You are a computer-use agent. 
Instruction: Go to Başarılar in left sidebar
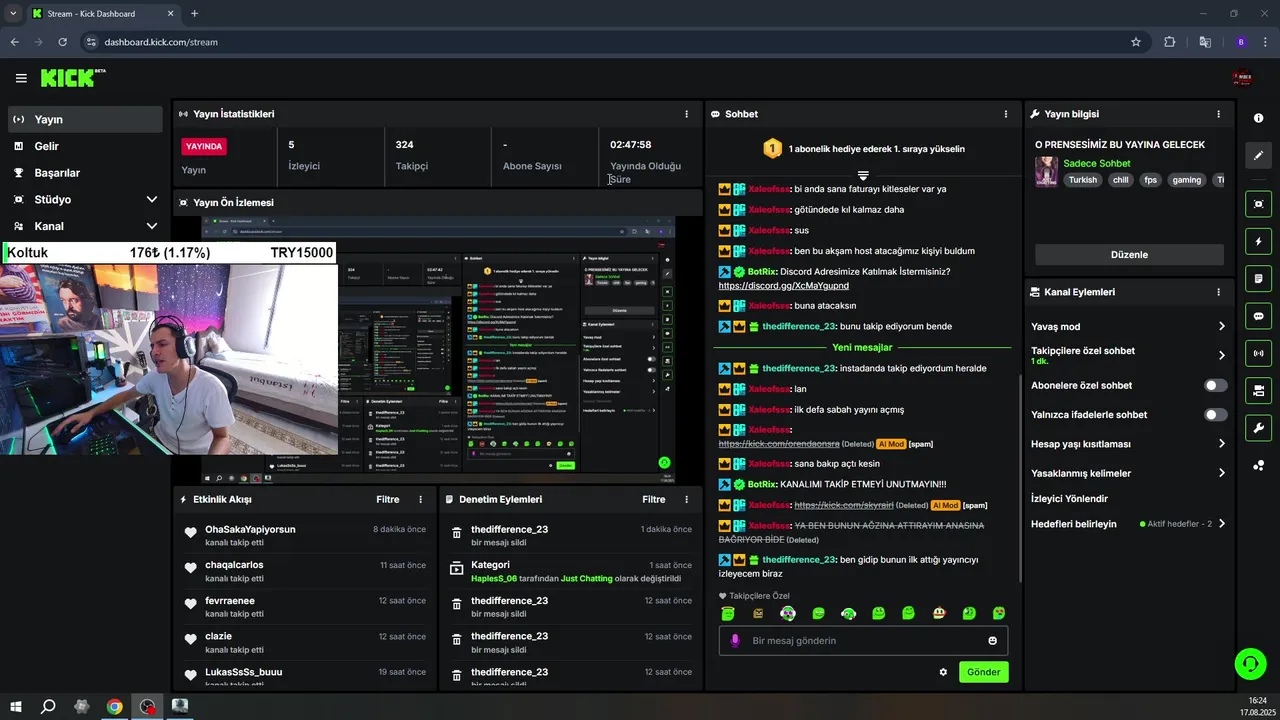pos(85,173)
